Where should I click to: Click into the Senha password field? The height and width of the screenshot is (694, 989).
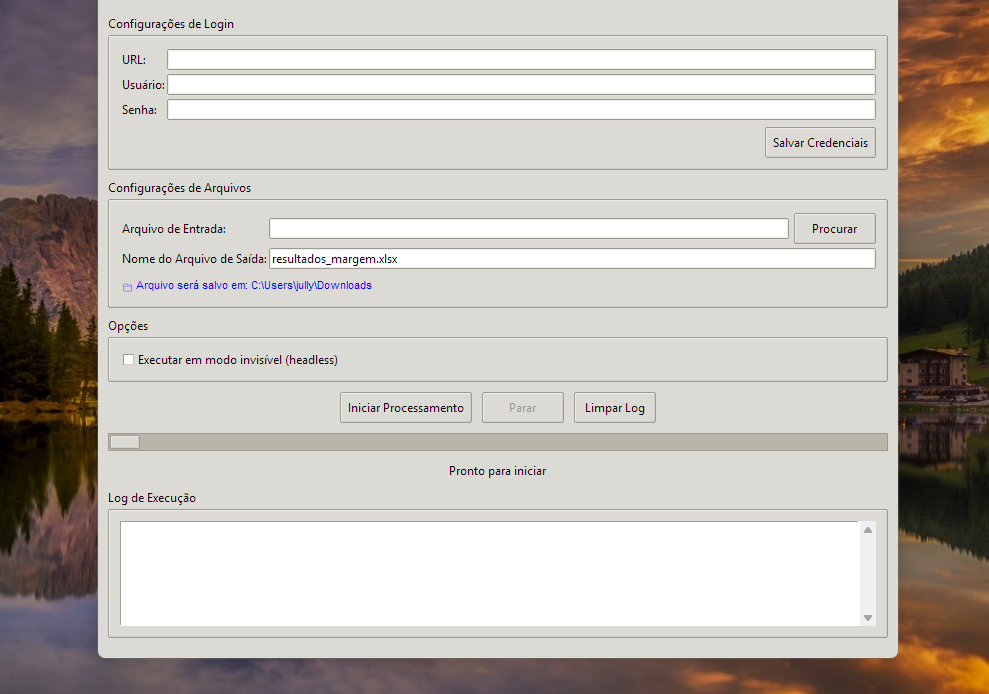(x=521, y=110)
